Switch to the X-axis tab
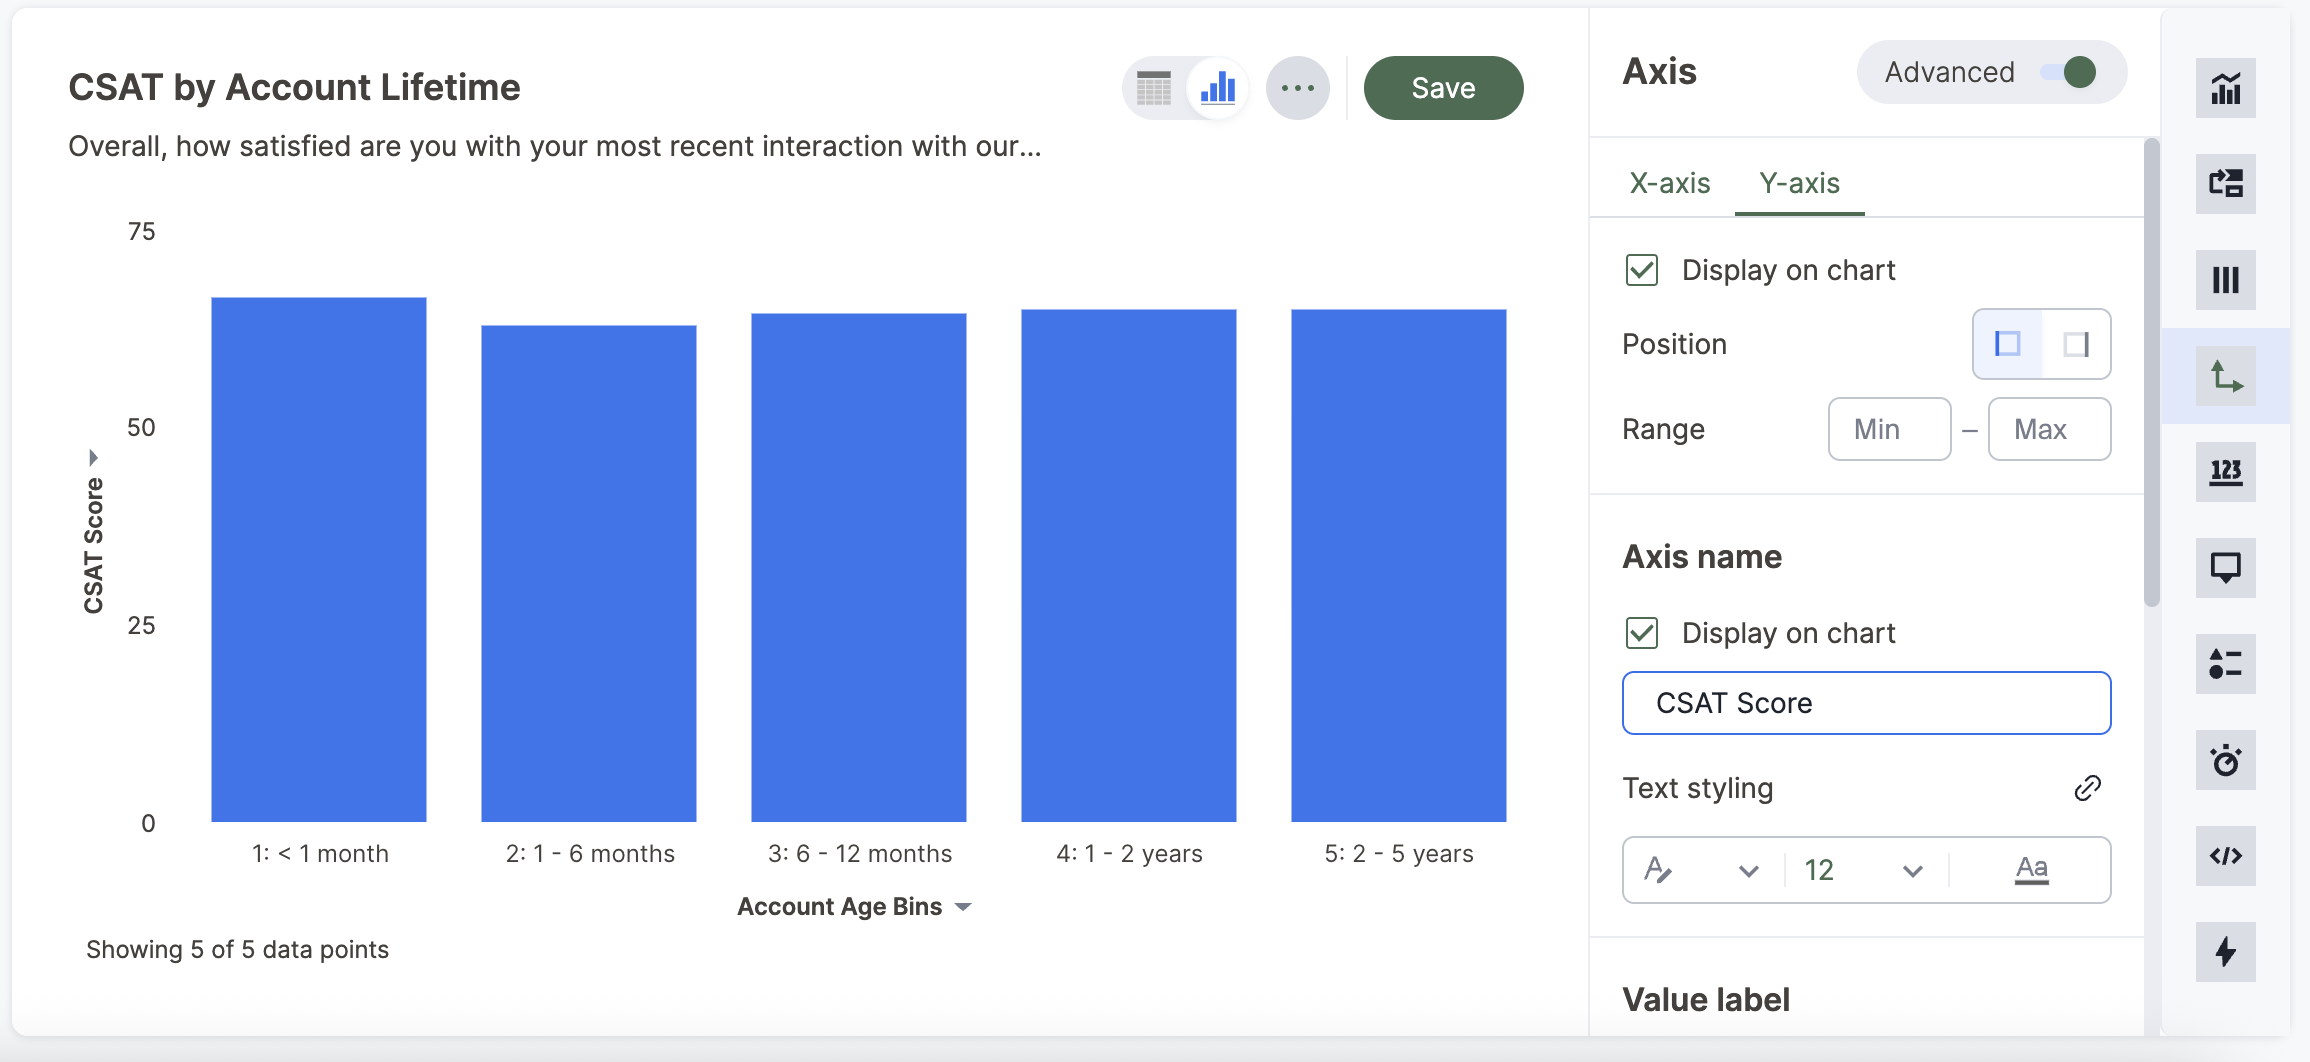The width and height of the screenshot is (2310, 1062). (x=1669, y=183)
